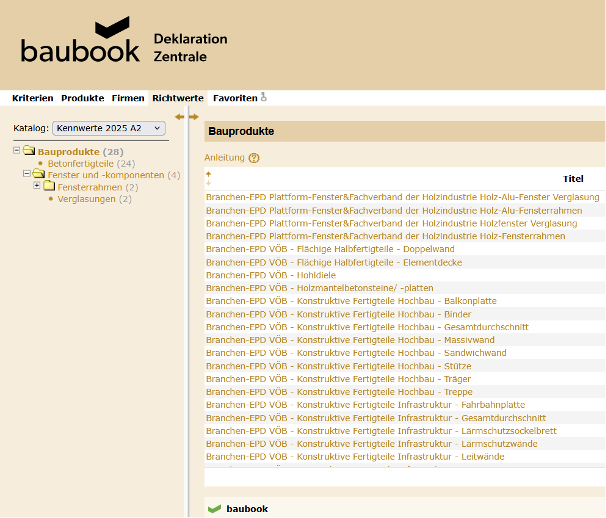
Task: Click the Deklaration Zentrale header title
Action: tap(190, 48)
